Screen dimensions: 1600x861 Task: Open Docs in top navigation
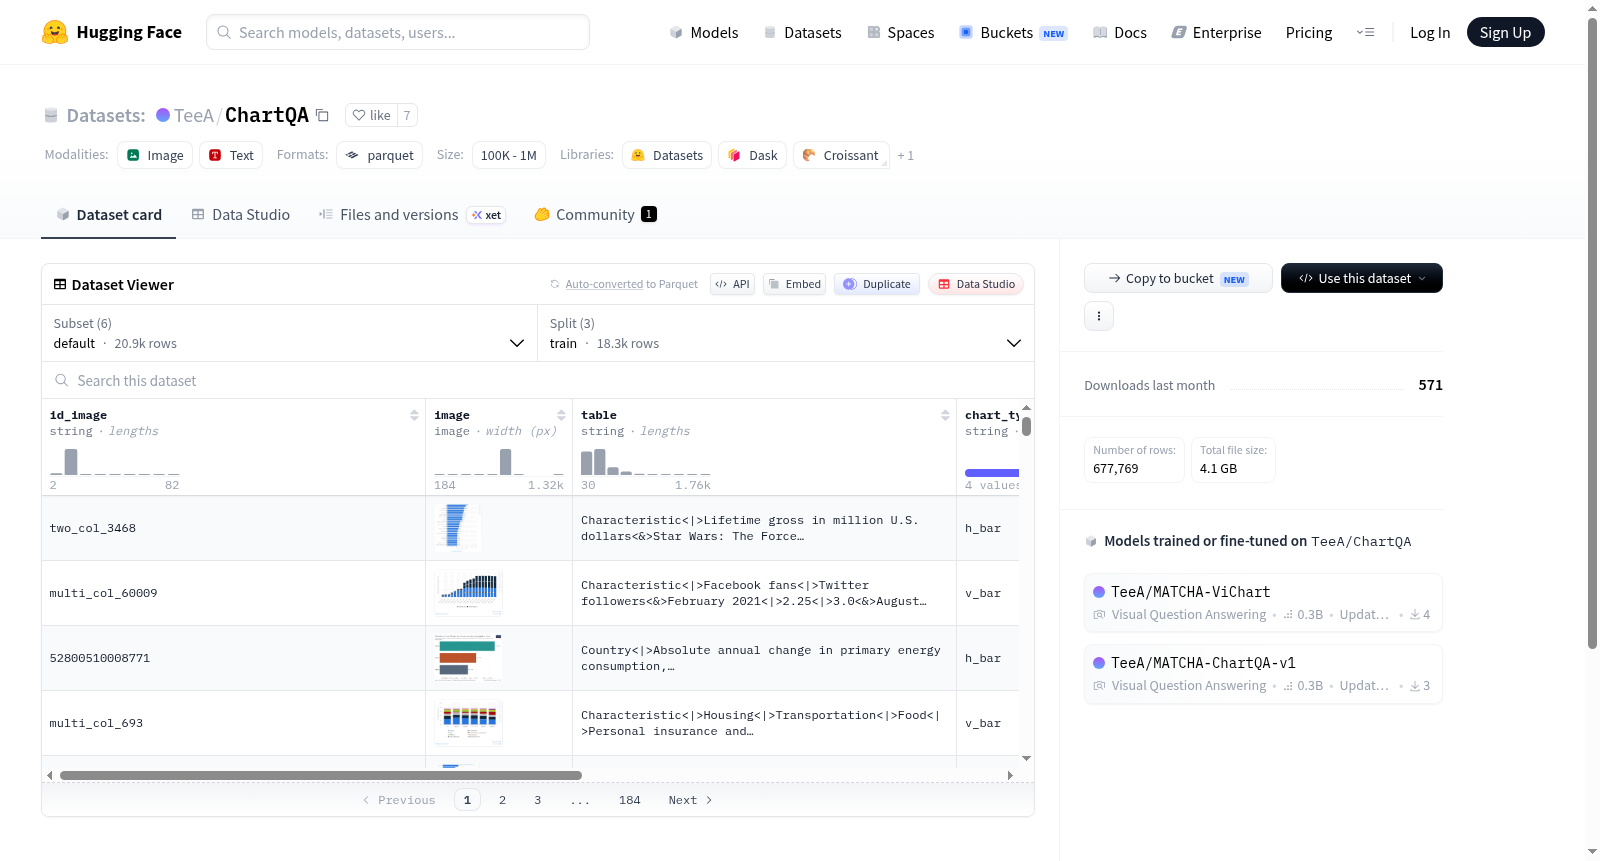coord(1120,32)
